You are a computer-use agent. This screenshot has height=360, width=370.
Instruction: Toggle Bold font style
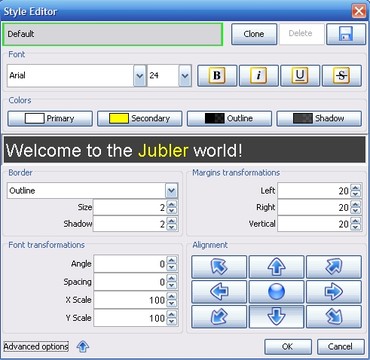pos(217,76)
